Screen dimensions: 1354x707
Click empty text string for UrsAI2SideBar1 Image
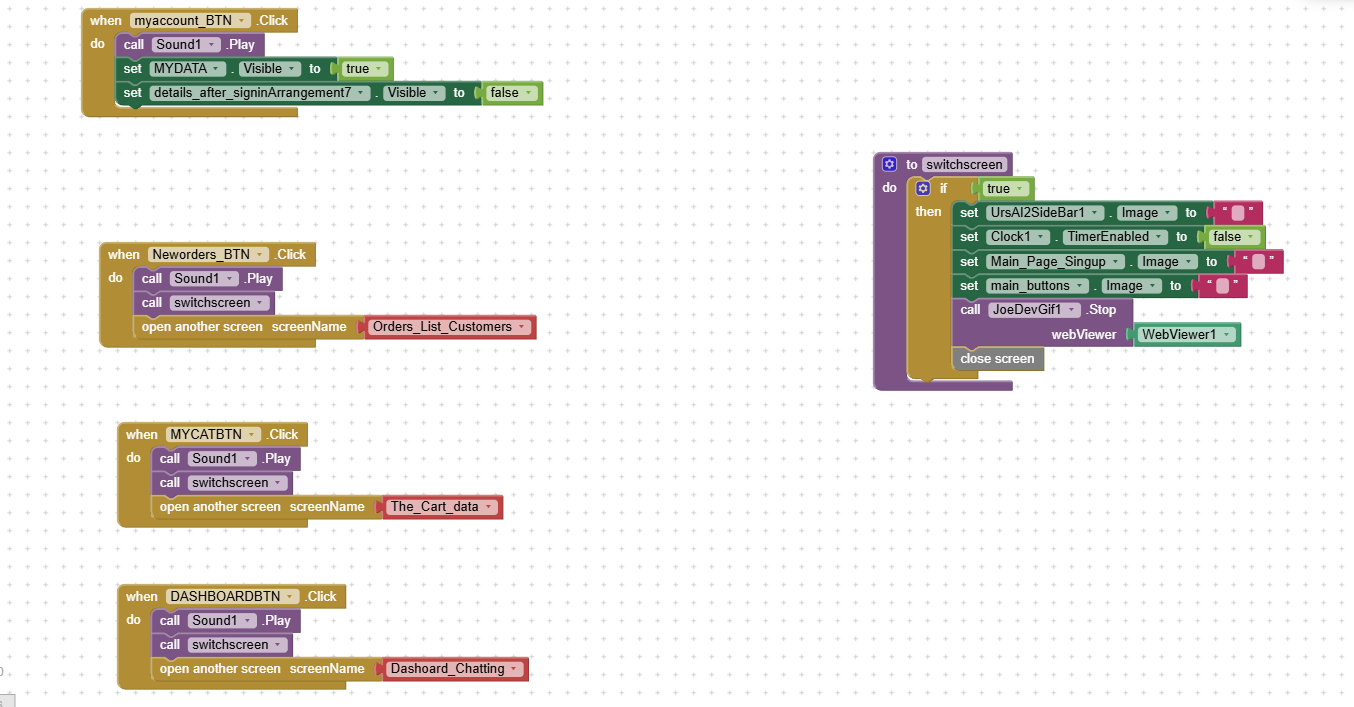pyautogui.click(x=1238, y=213)
